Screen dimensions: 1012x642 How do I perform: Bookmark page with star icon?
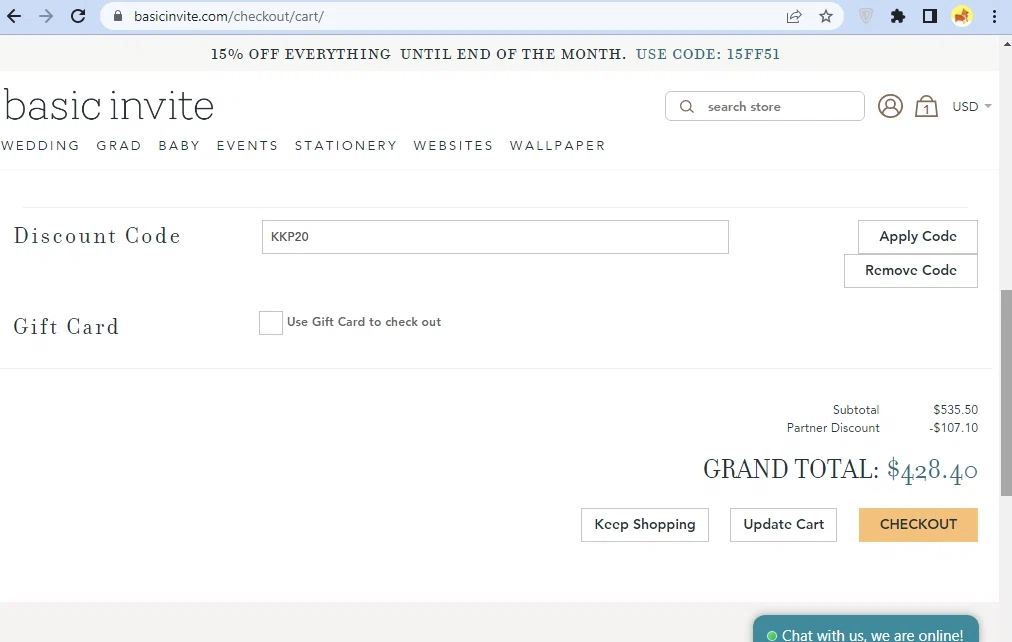[826, 17]
